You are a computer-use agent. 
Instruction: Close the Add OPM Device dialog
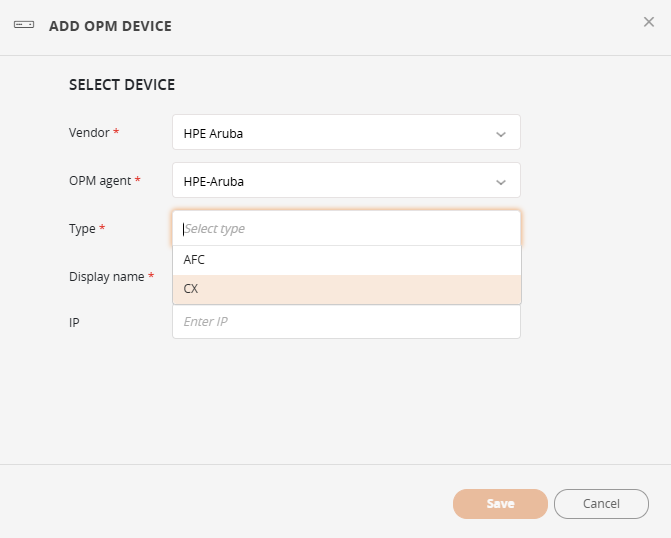(648, 22)
